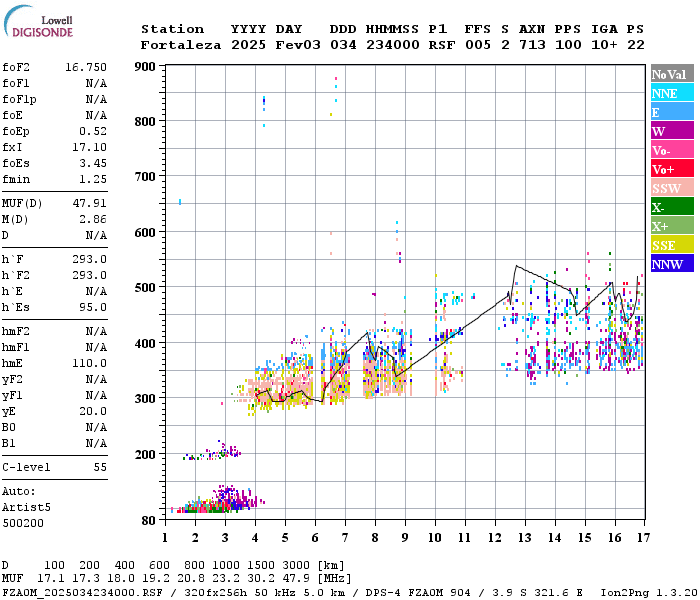Screen dimensions: 700x600
Task: Click the 500 km axis label
Action: 145,288
